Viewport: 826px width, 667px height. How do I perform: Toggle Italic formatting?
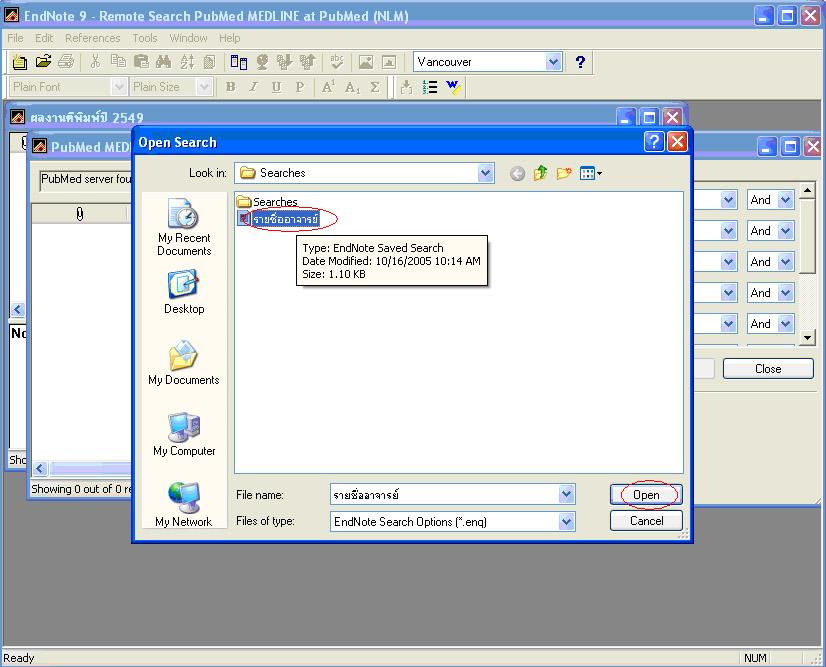[x=253, y=87]
